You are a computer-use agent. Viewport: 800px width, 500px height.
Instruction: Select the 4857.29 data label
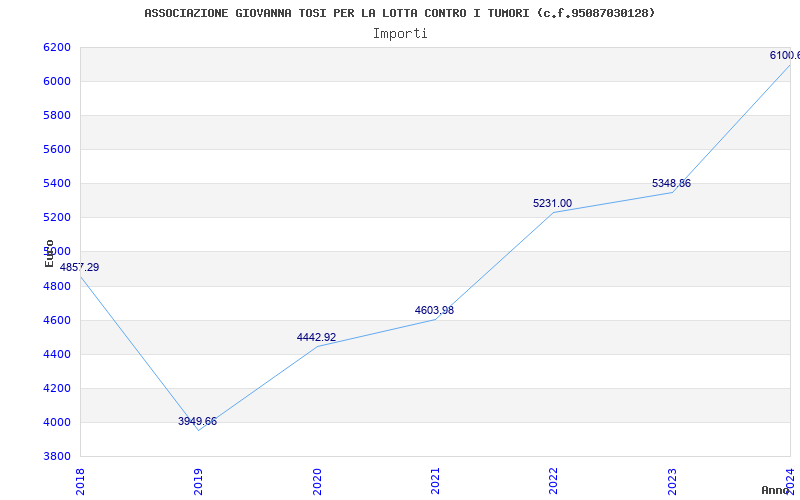click(x=80, y=267)
